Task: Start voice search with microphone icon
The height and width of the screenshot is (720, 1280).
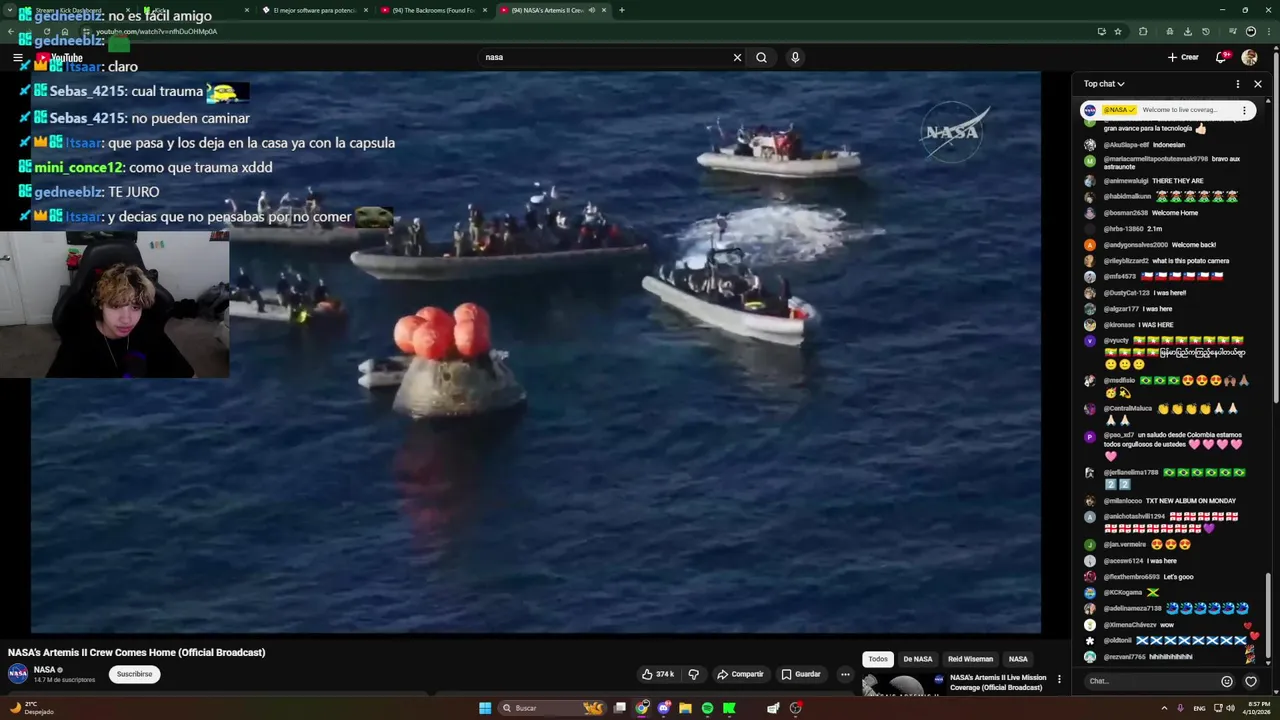Action: (795, 57)
